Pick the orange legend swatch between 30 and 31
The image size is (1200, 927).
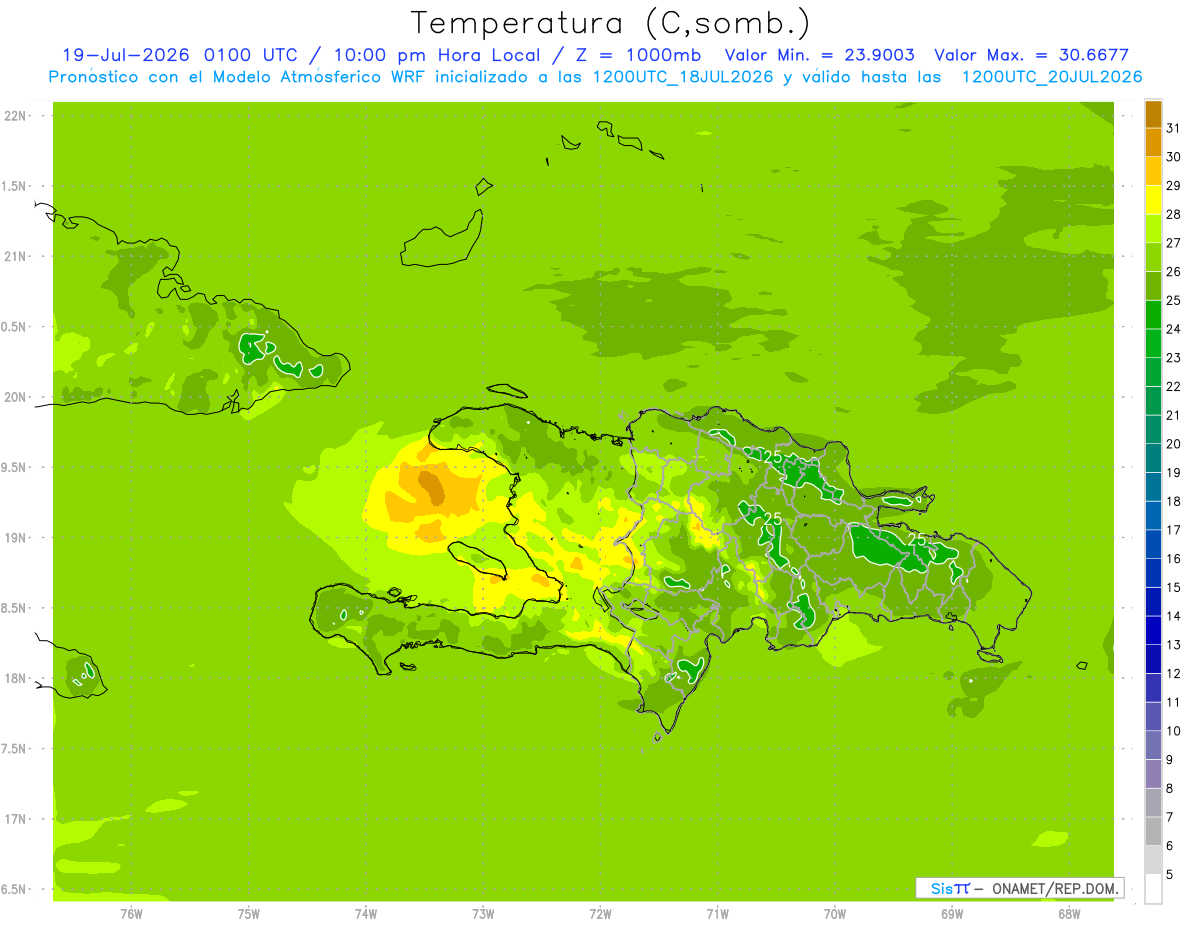pyautogui.click(x=1153, y=143)
